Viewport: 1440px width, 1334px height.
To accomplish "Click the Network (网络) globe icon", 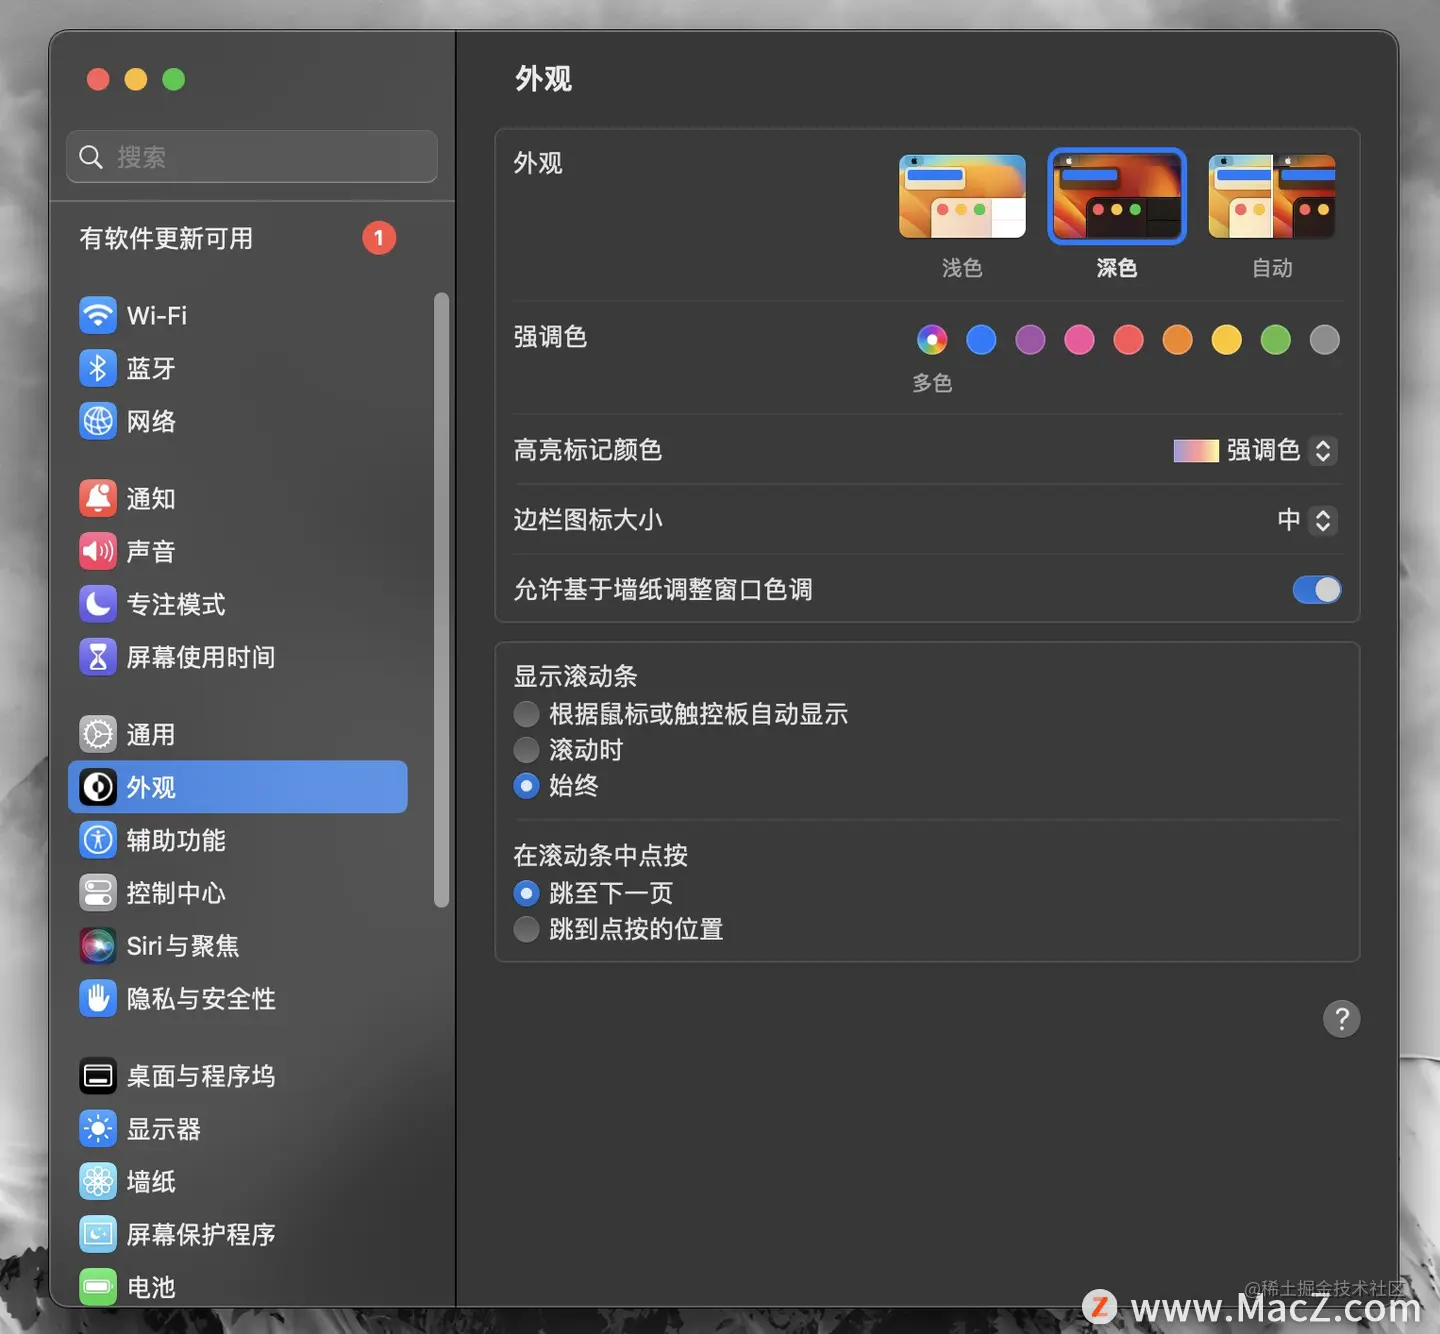I will click(x=98, y=421).
